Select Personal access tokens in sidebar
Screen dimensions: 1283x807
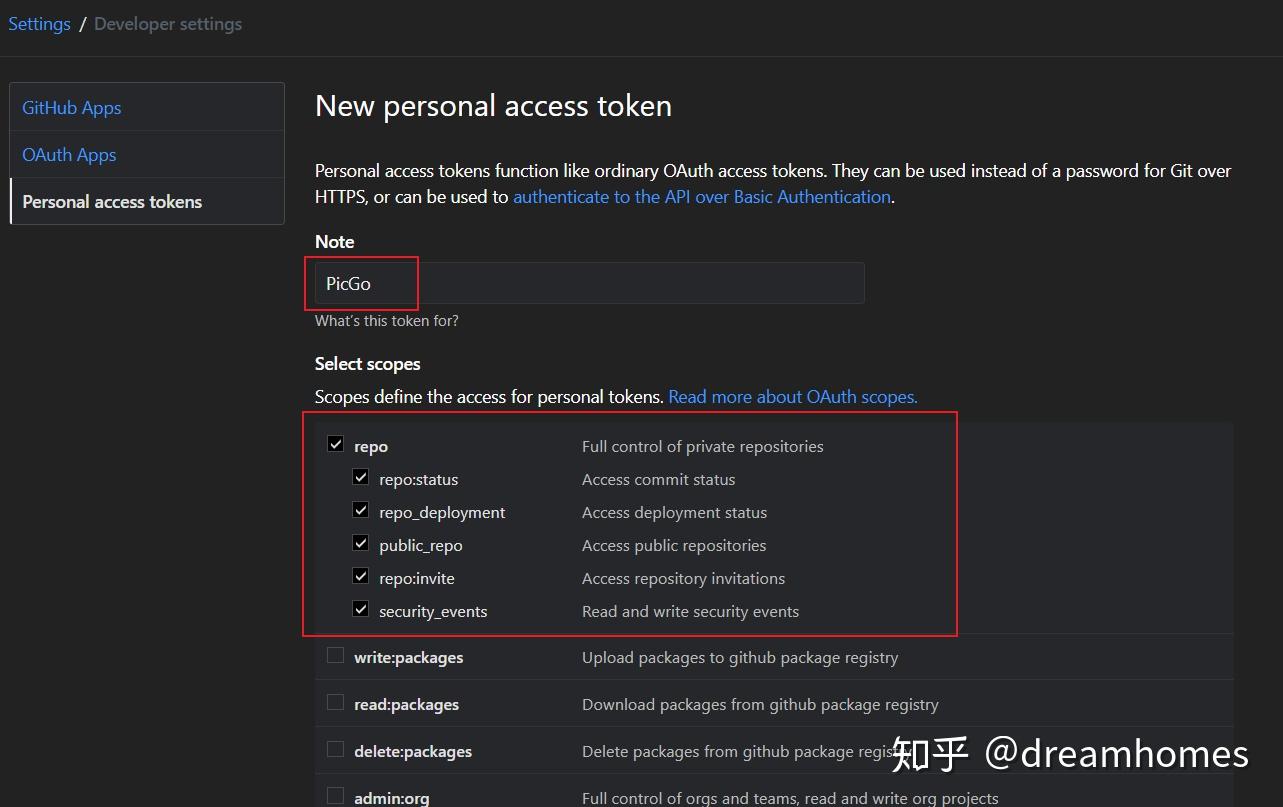click(112, 201)
